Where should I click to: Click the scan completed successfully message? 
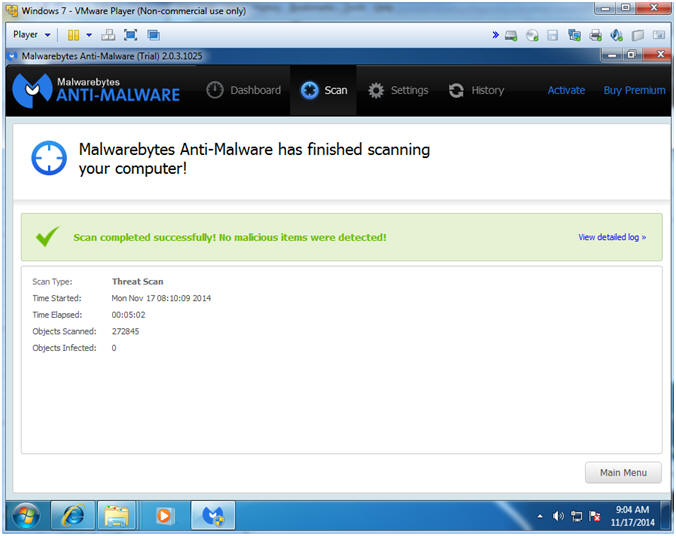tap(230, 237)
